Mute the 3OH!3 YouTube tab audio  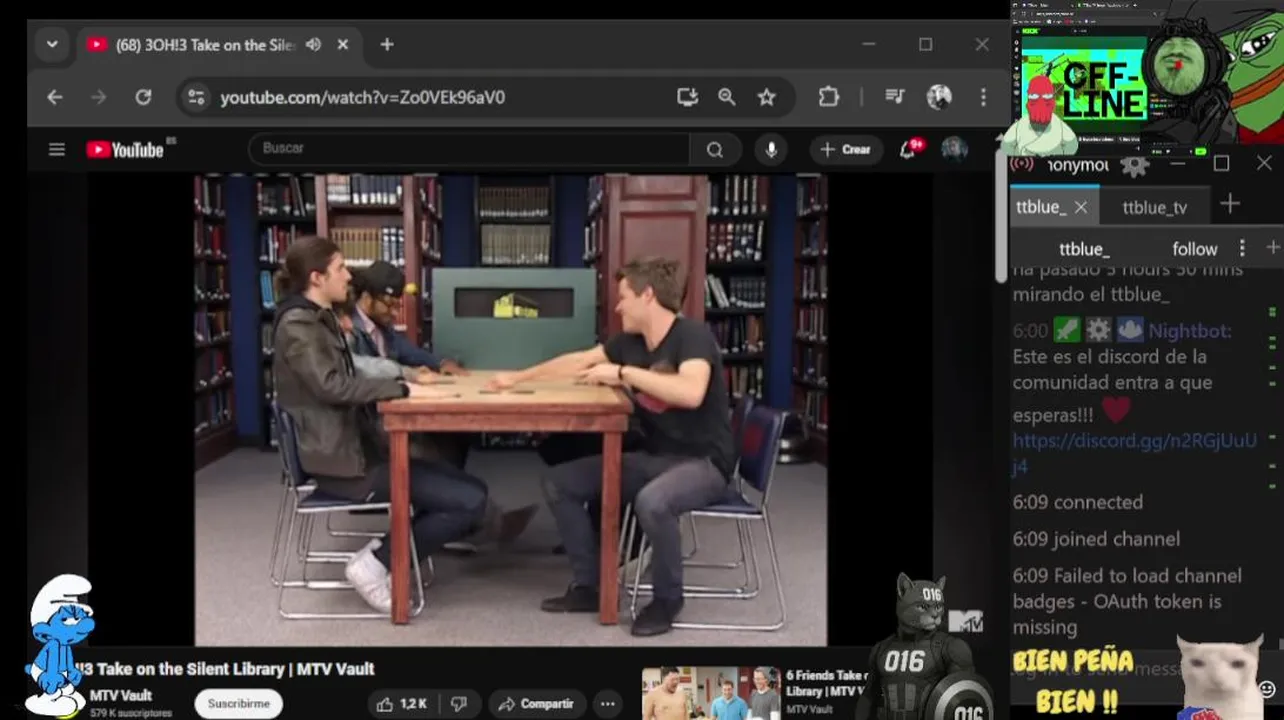click(x=313, y=45)
